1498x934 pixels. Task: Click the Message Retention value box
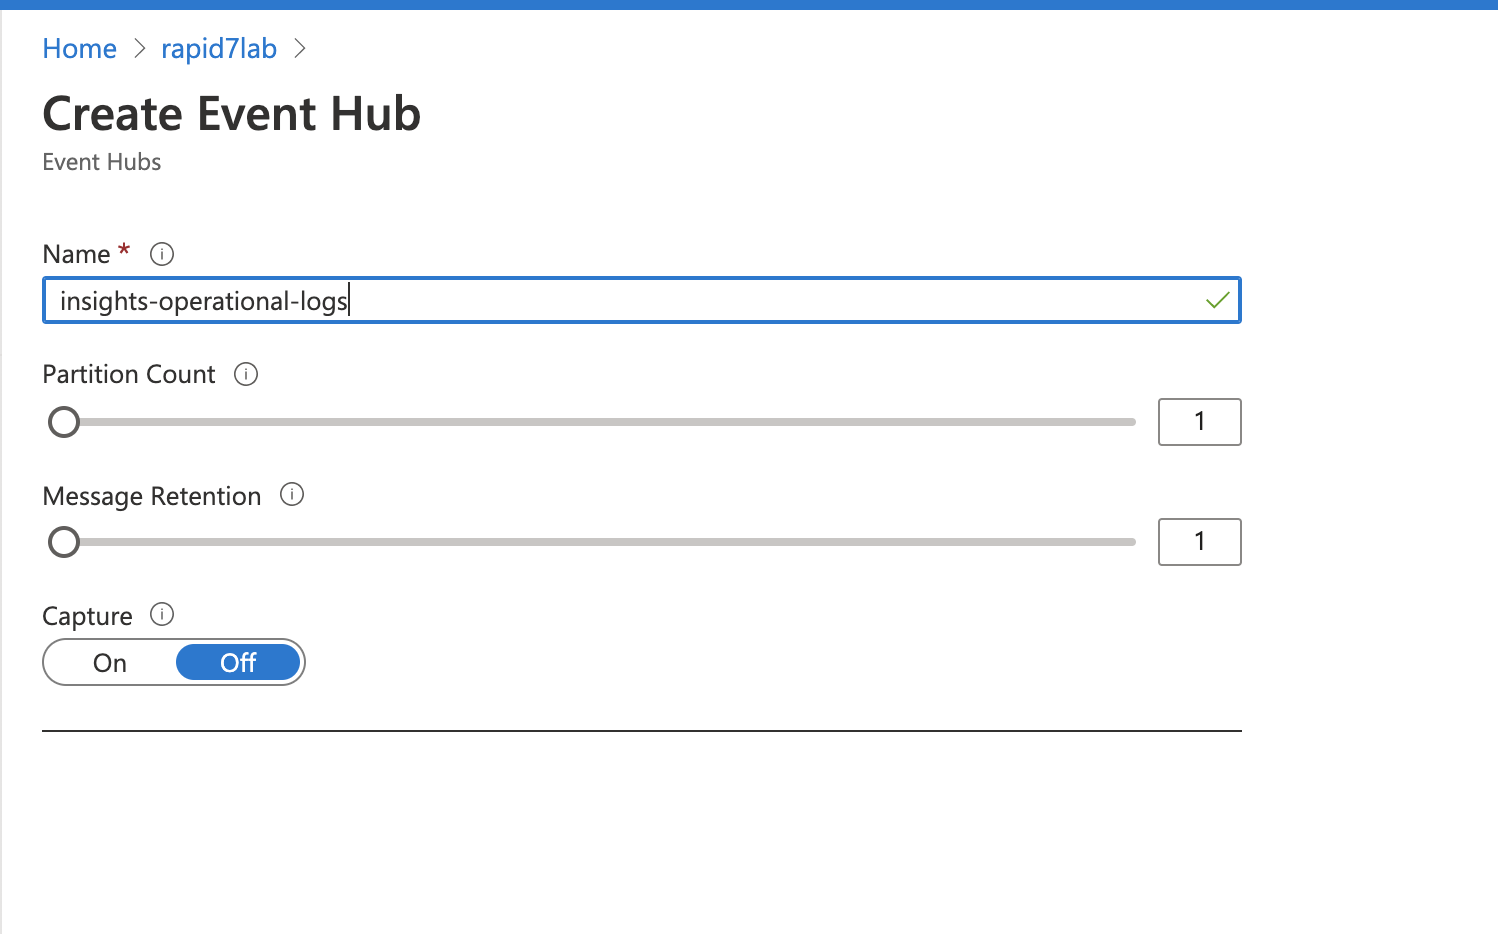(x=1200, y=542)
